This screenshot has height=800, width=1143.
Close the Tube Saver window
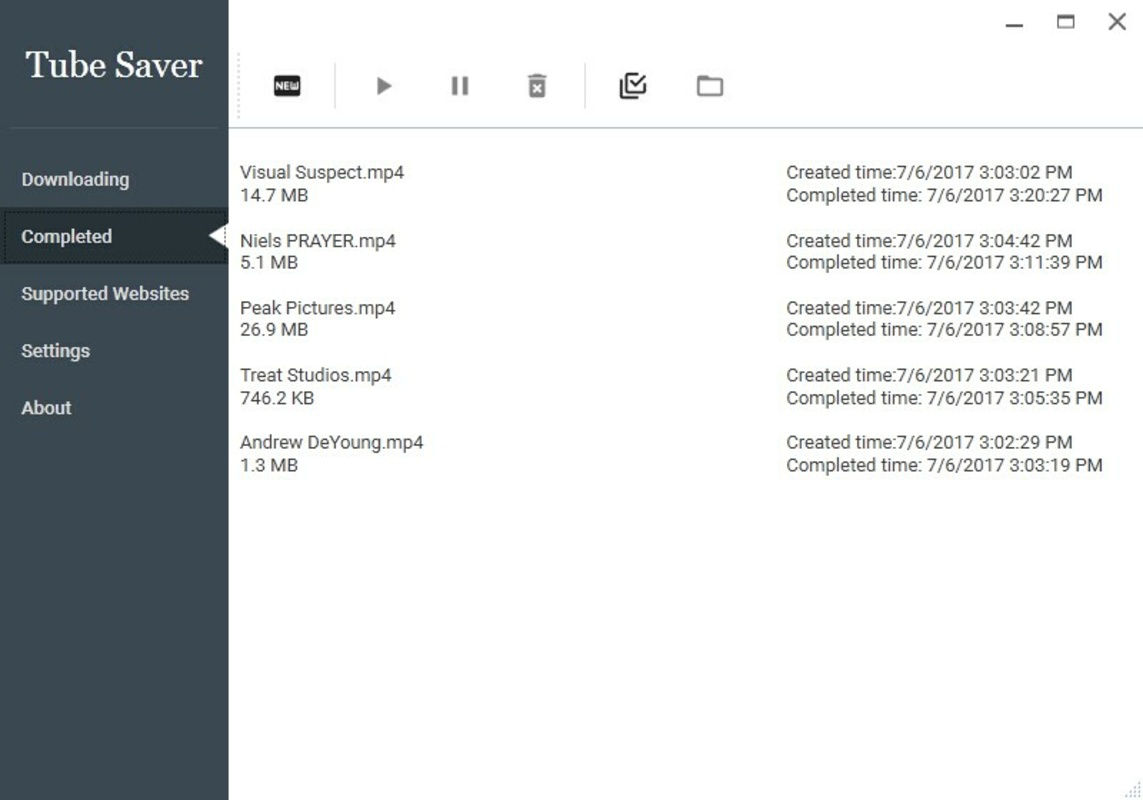tap(1117, 22)
